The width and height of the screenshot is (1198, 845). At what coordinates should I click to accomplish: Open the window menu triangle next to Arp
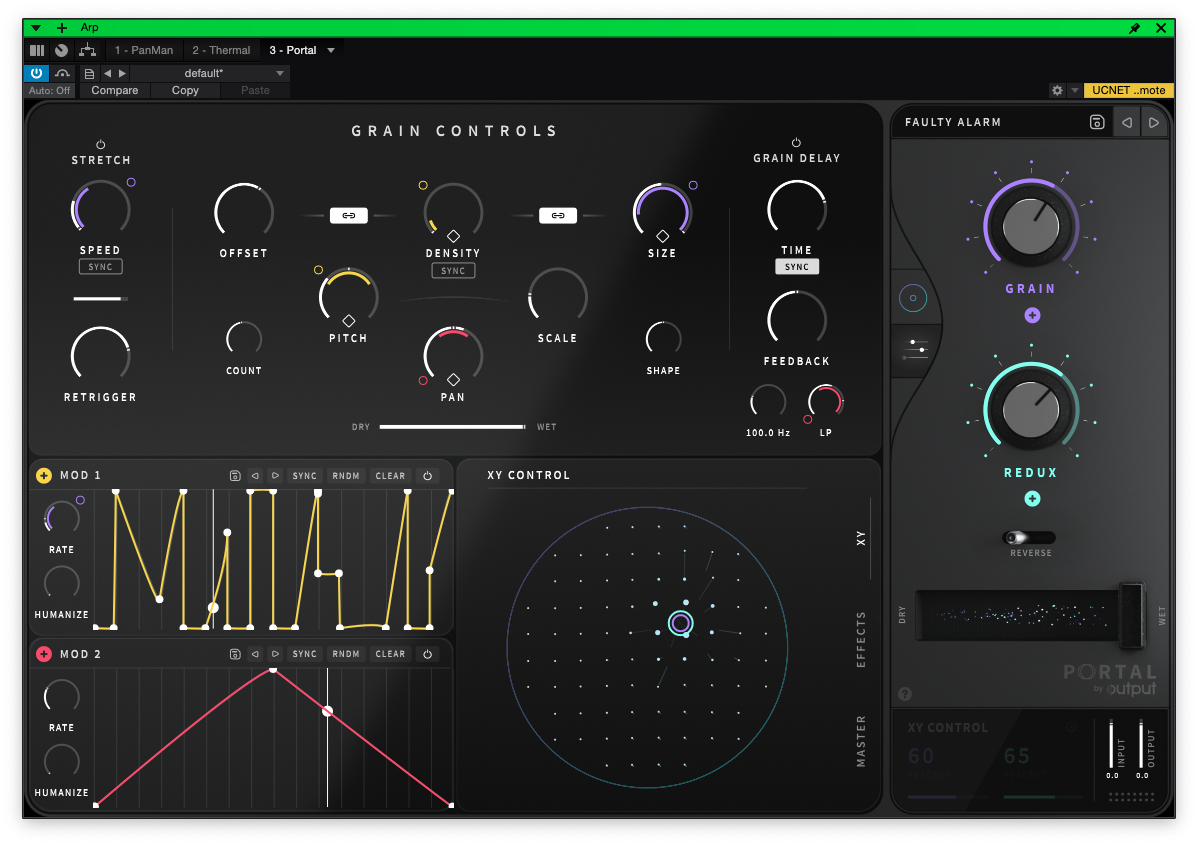(x=36, y=28)
